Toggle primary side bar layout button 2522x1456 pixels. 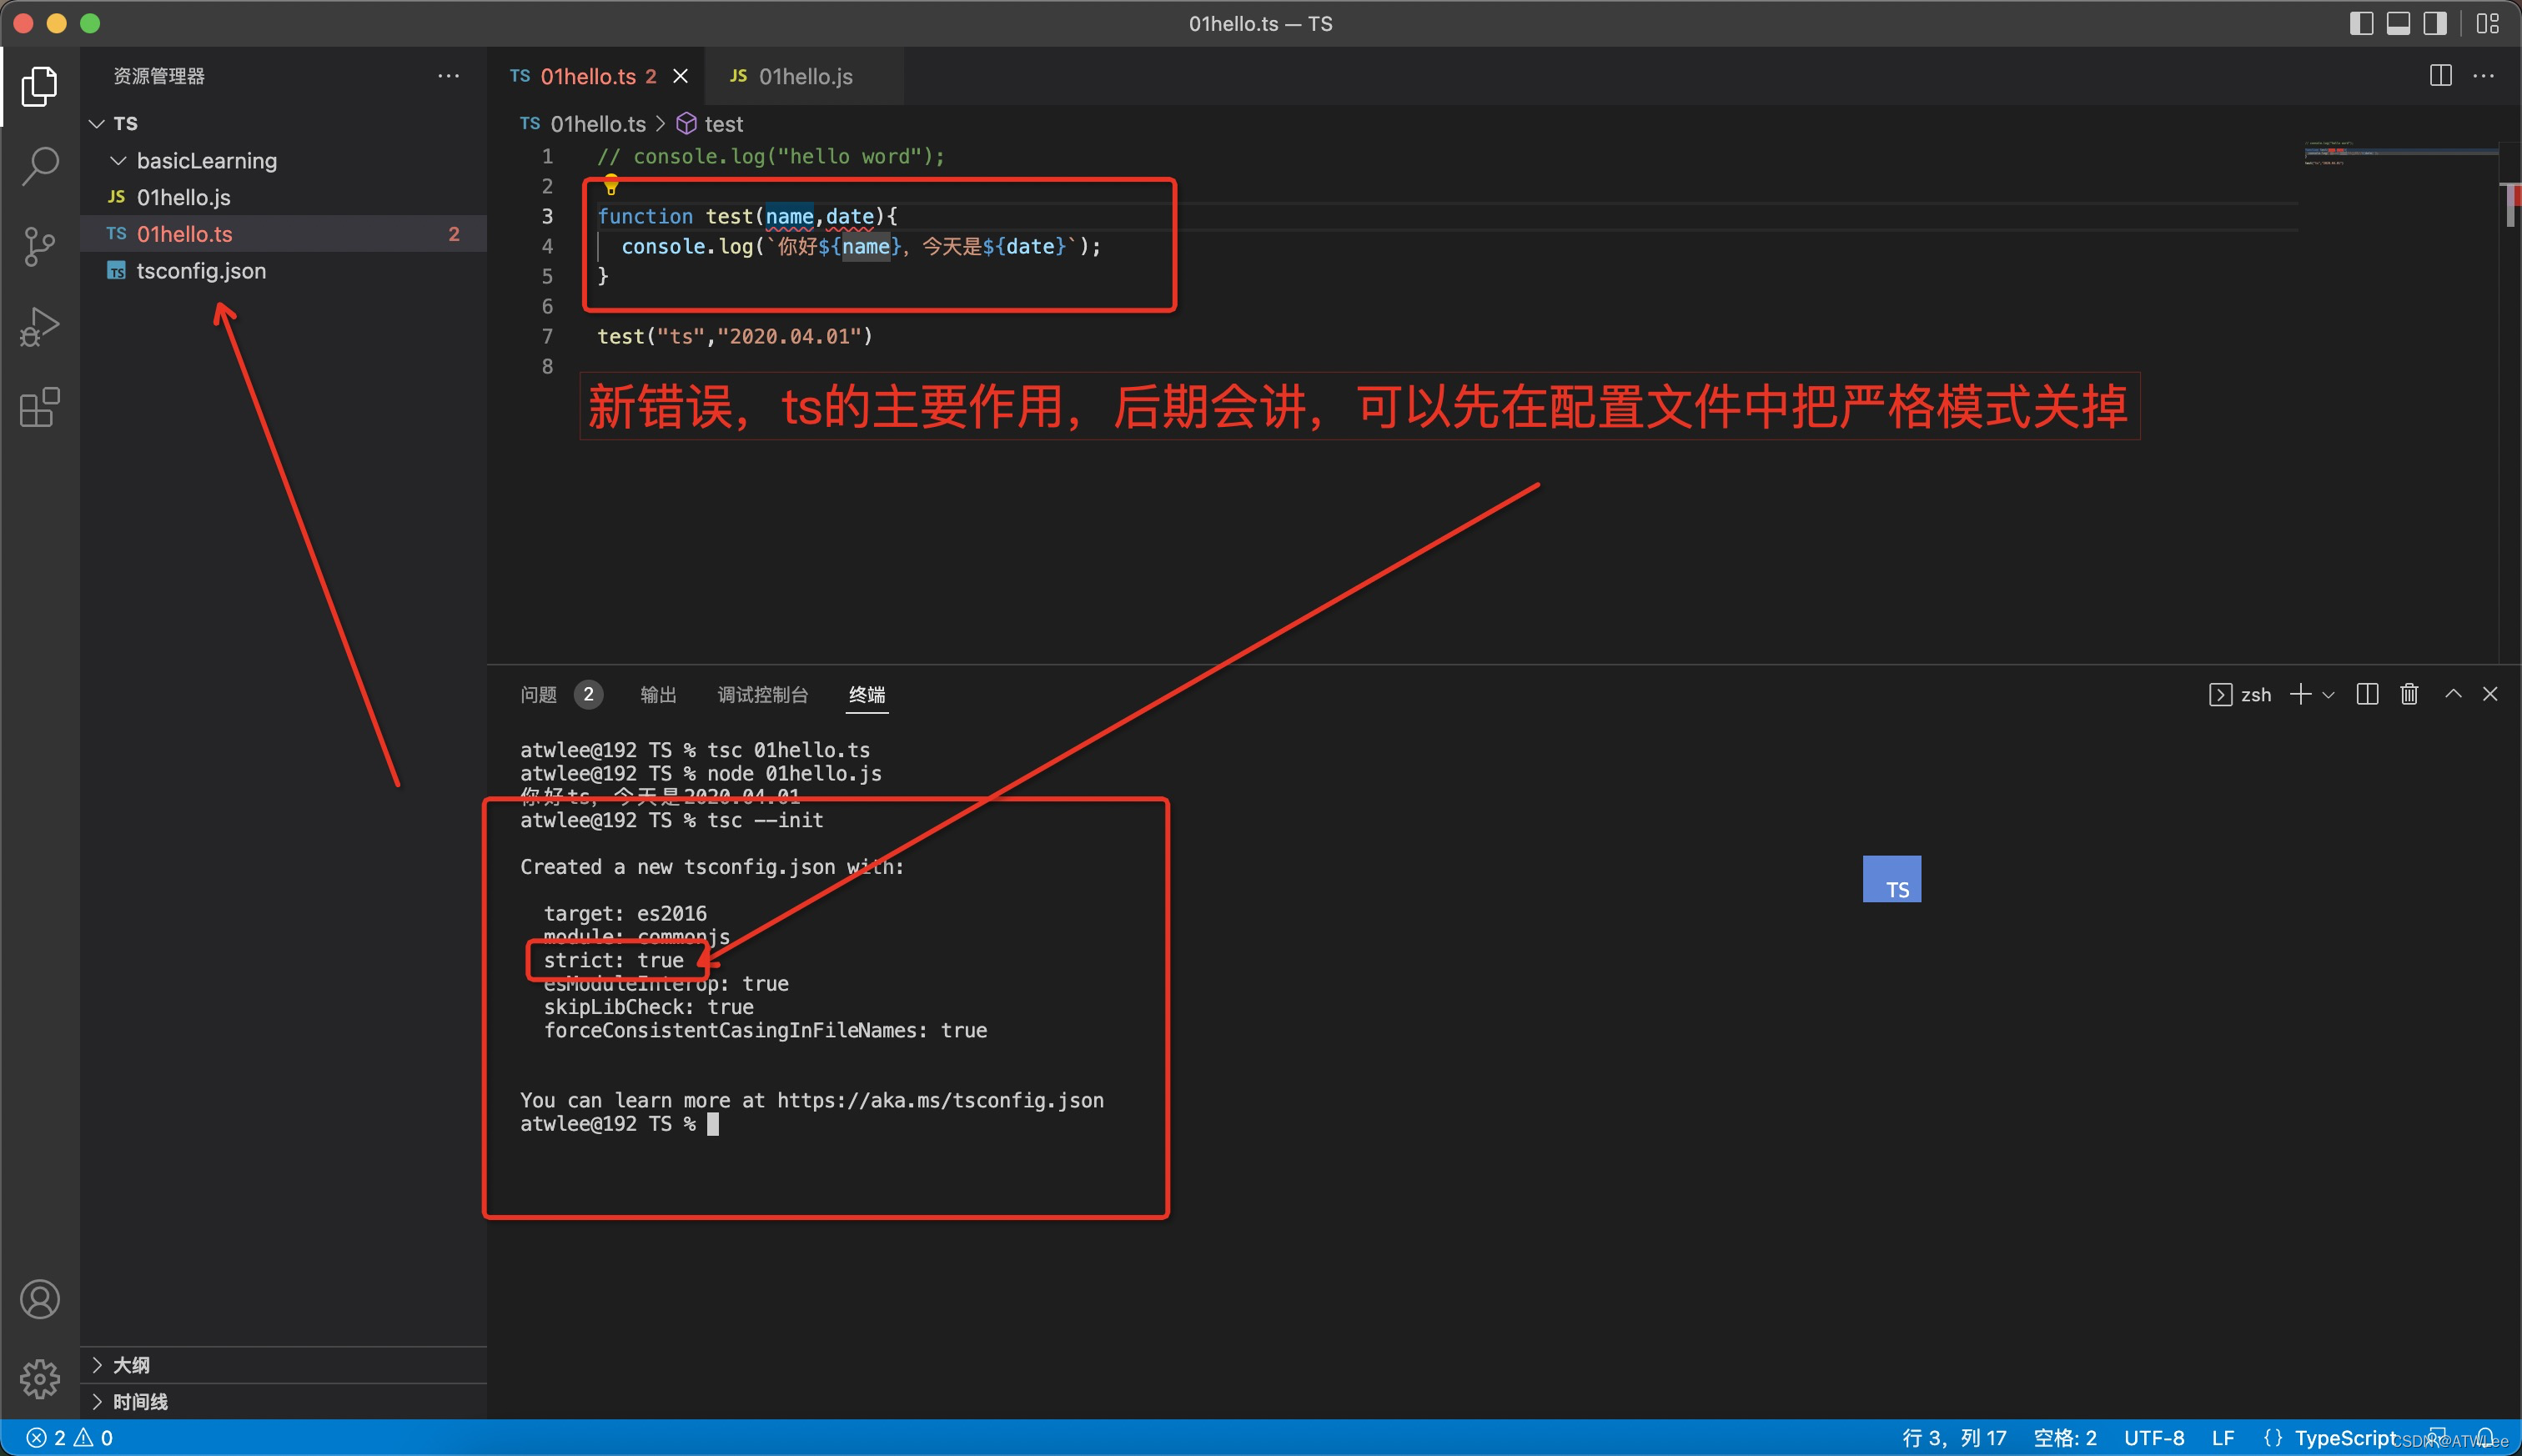click(x=2361, y=23)
